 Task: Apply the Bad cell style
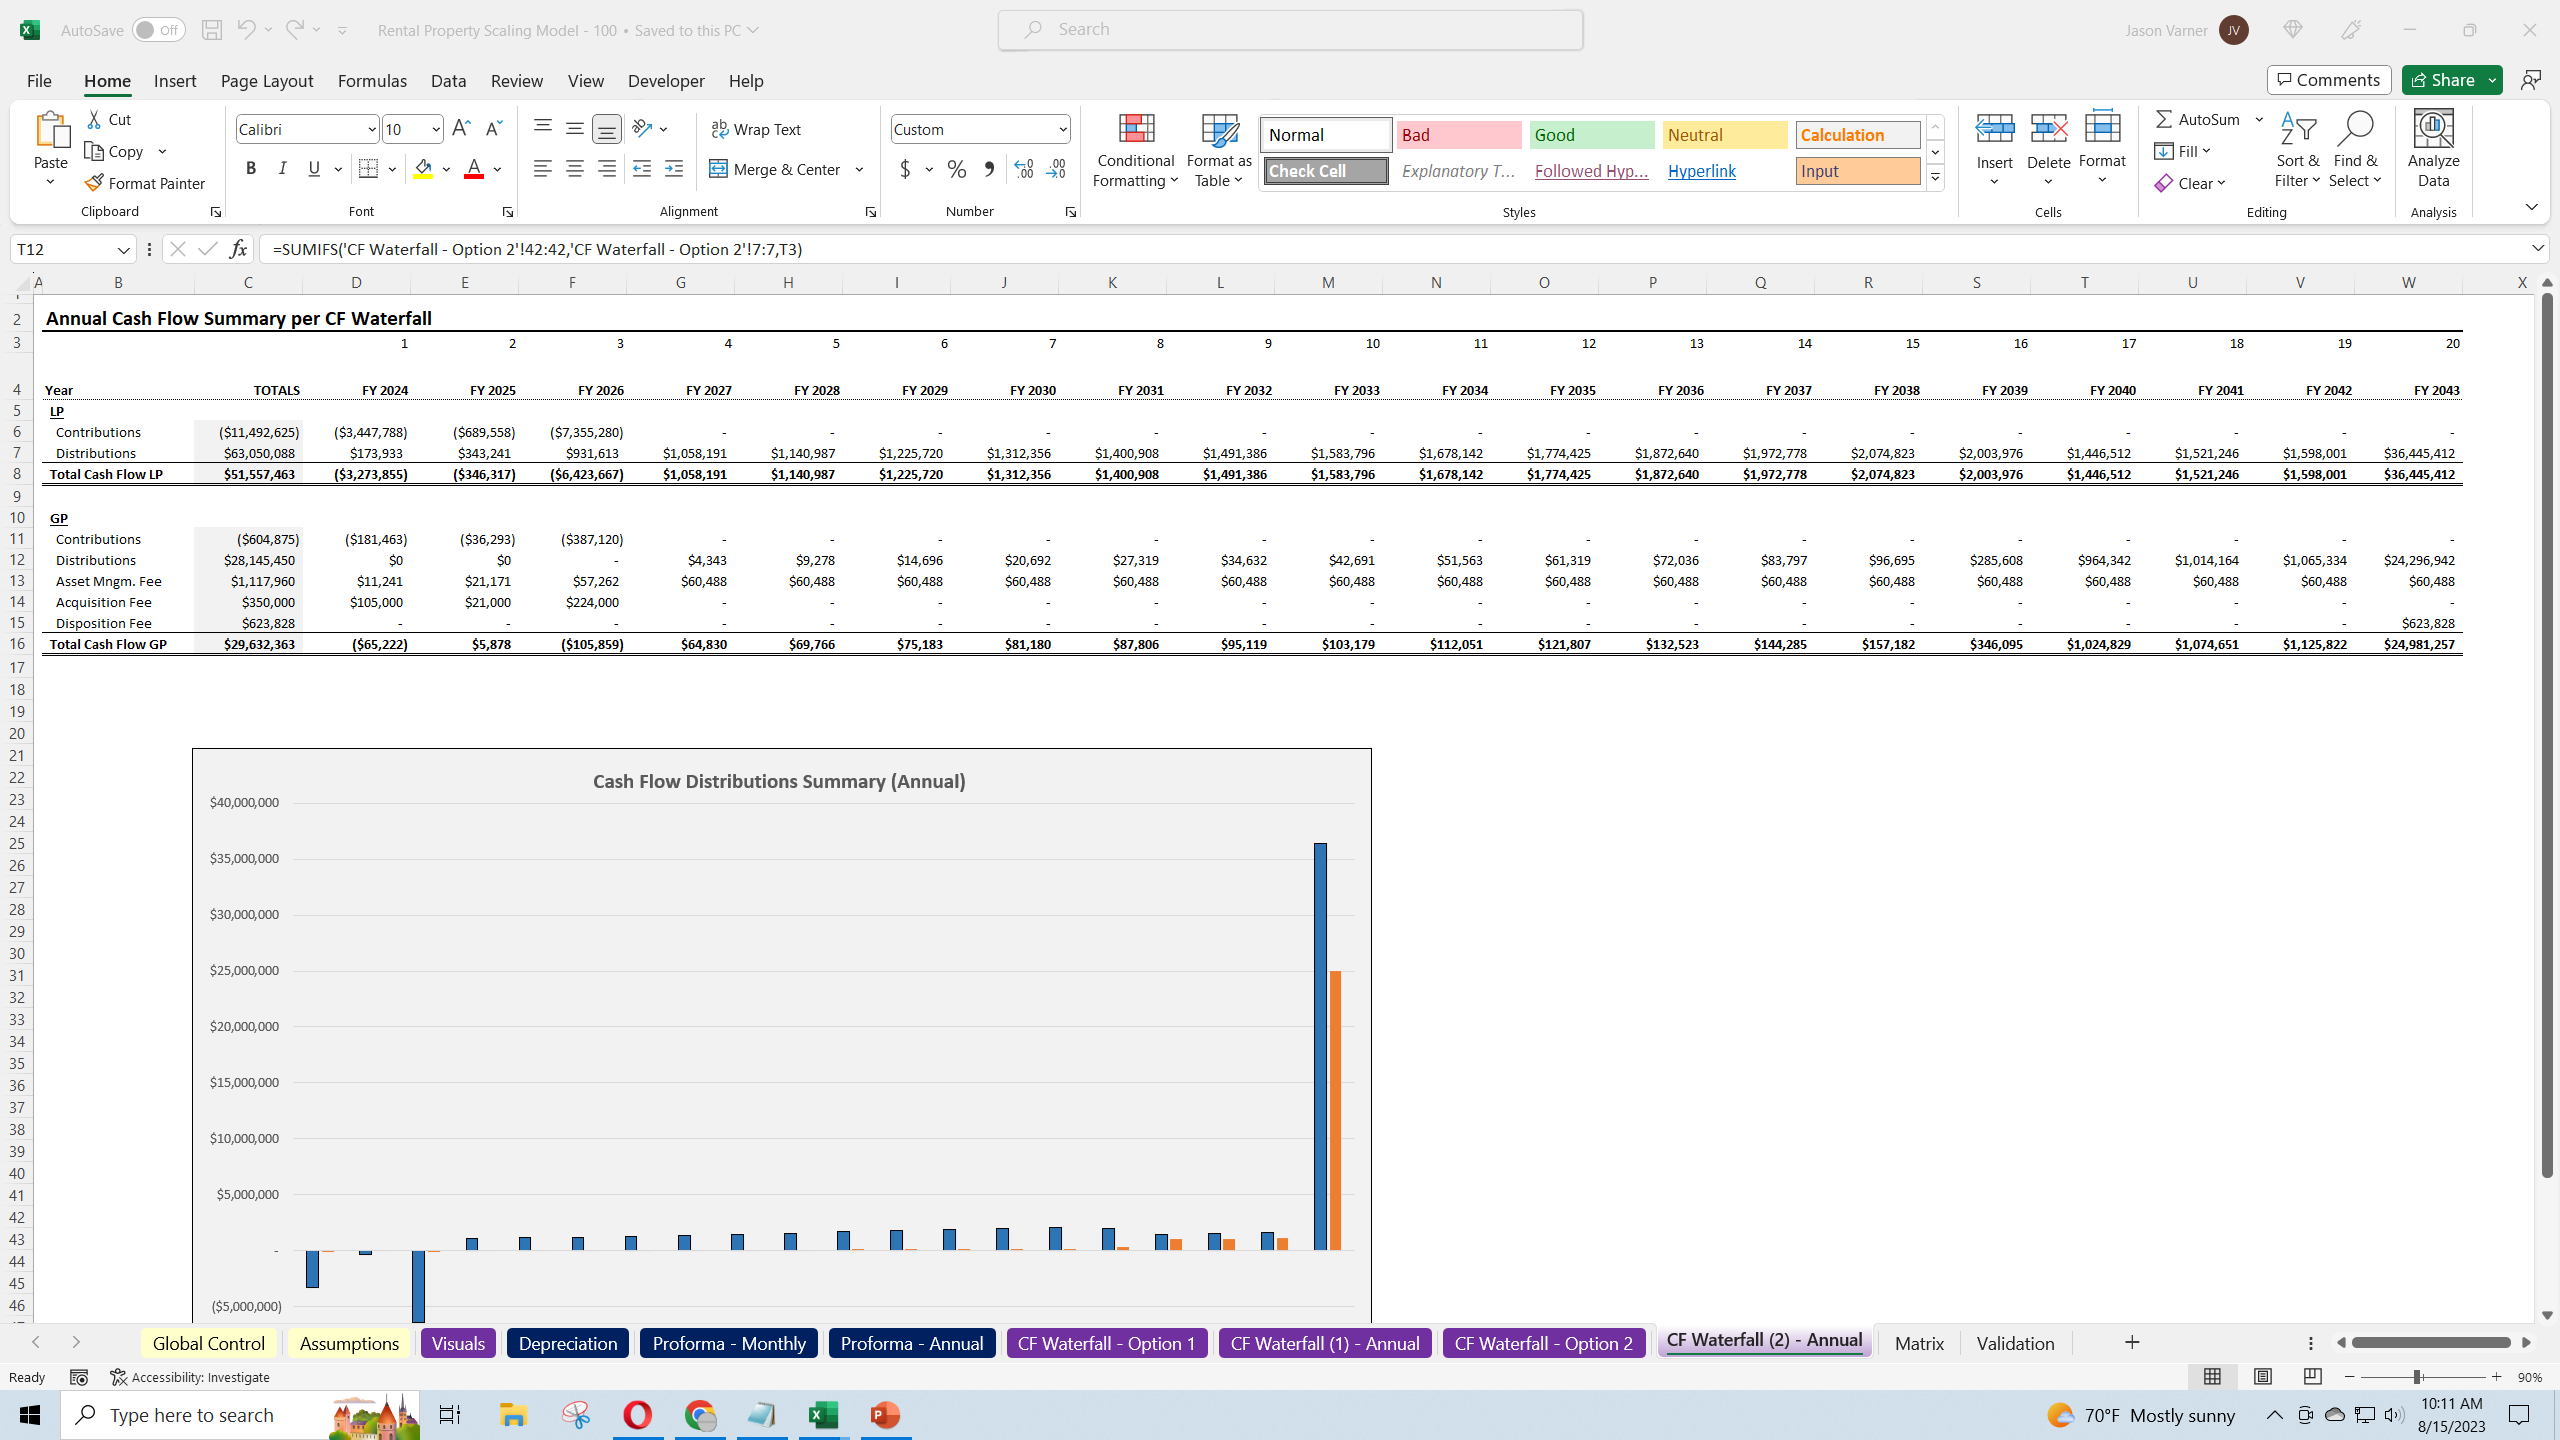coord(1459,135)
